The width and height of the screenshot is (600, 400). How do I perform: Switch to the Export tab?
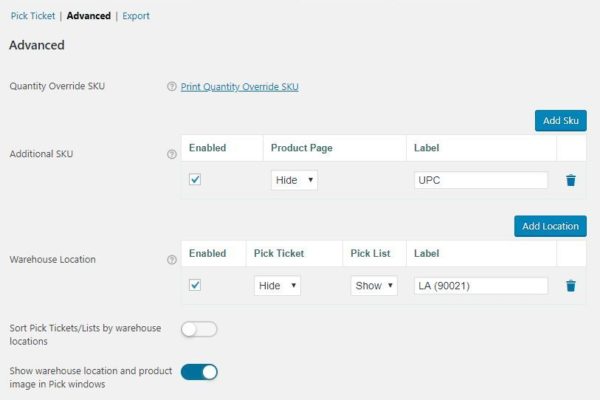[x=136, y=16]
